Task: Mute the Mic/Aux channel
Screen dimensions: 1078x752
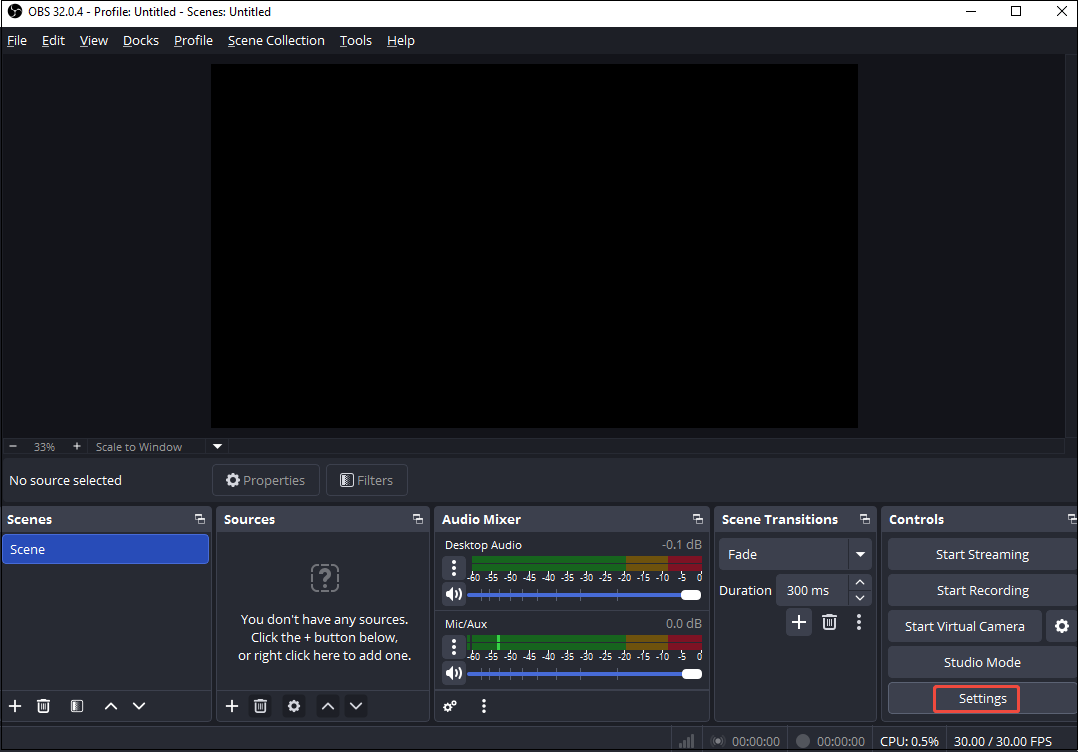Action: [x=454, y=673]
